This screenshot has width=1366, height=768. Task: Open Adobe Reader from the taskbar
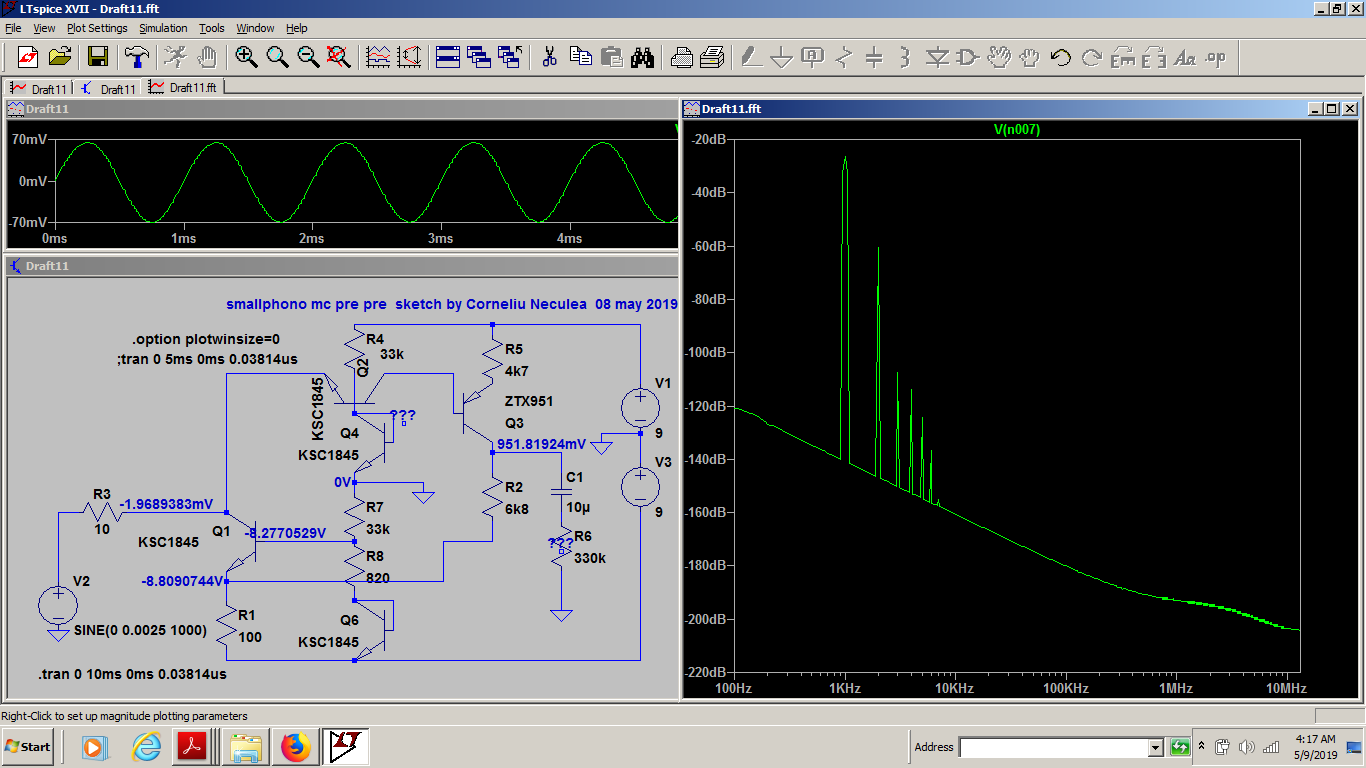tap(192, 747)
